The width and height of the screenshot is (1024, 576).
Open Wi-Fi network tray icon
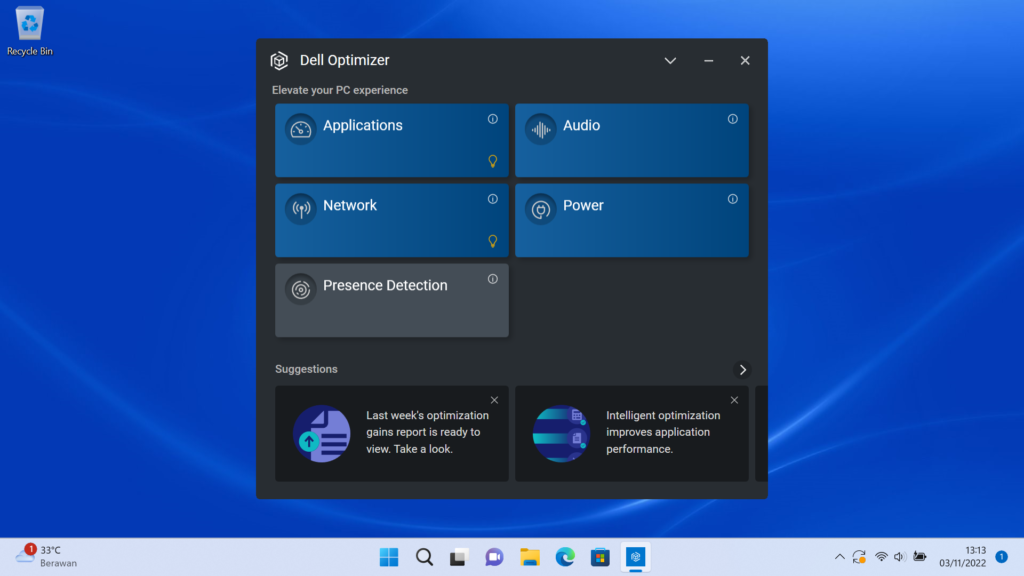(881, 557)
